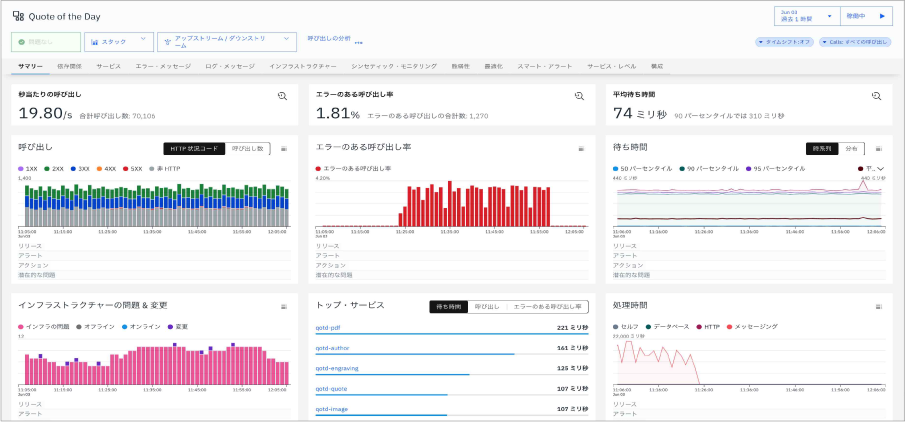Open the 呼び出し chart menu icon
905x422 pixels.
tap(283, 149)
